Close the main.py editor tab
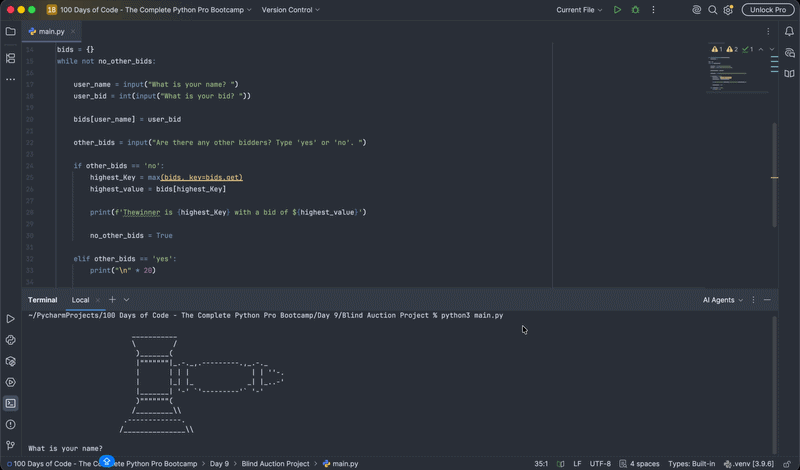 (x=73, y=32)
